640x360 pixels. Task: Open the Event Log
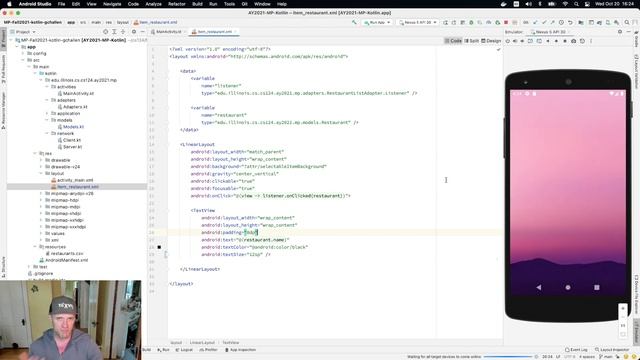[x=576, y=350]
